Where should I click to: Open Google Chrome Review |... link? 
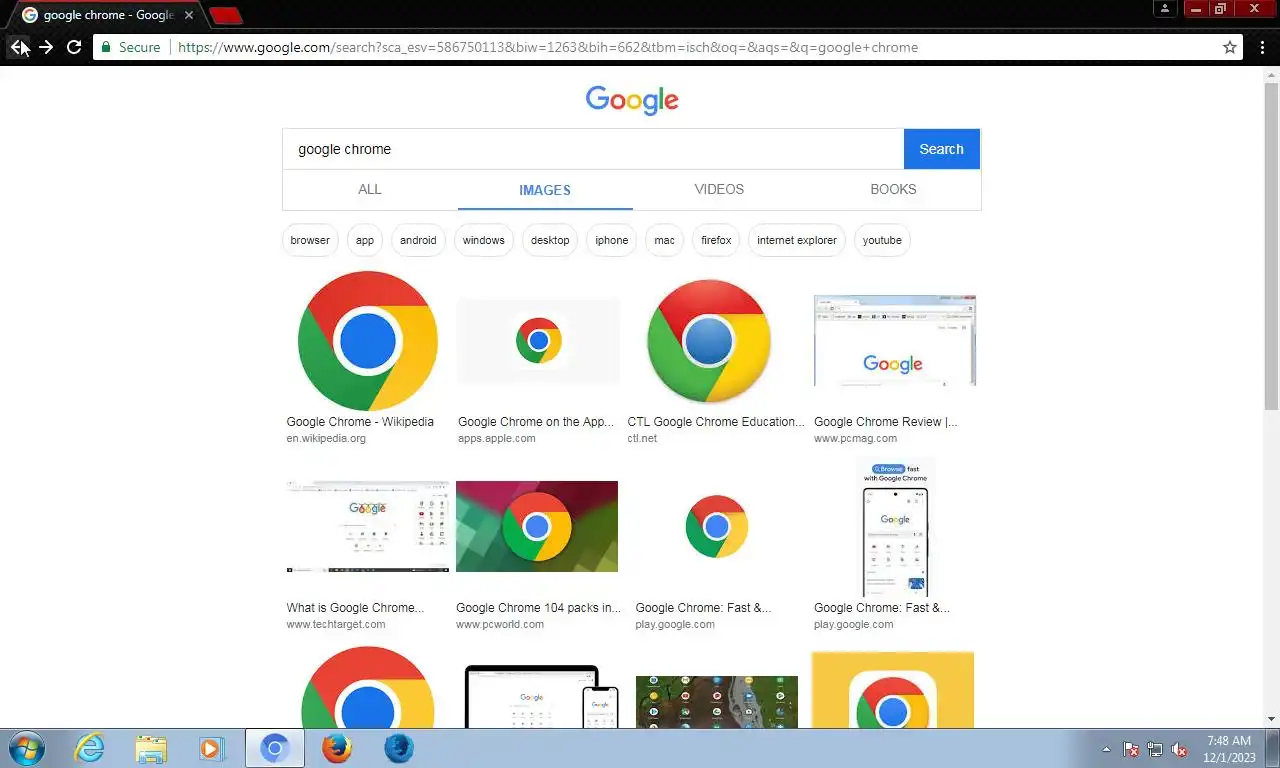[885, 422]
